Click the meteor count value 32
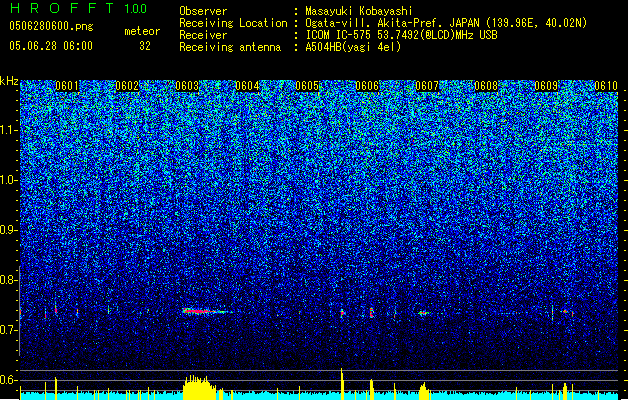This screenshot has width=629, height=400. click(145, 46)
